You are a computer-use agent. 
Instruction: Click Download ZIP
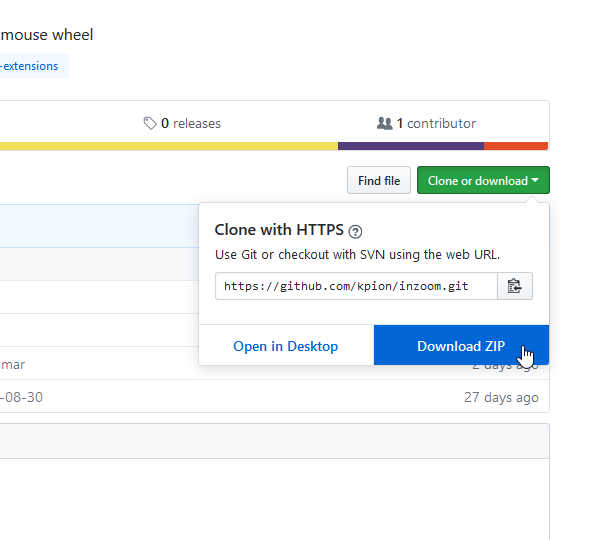point(461,345)
